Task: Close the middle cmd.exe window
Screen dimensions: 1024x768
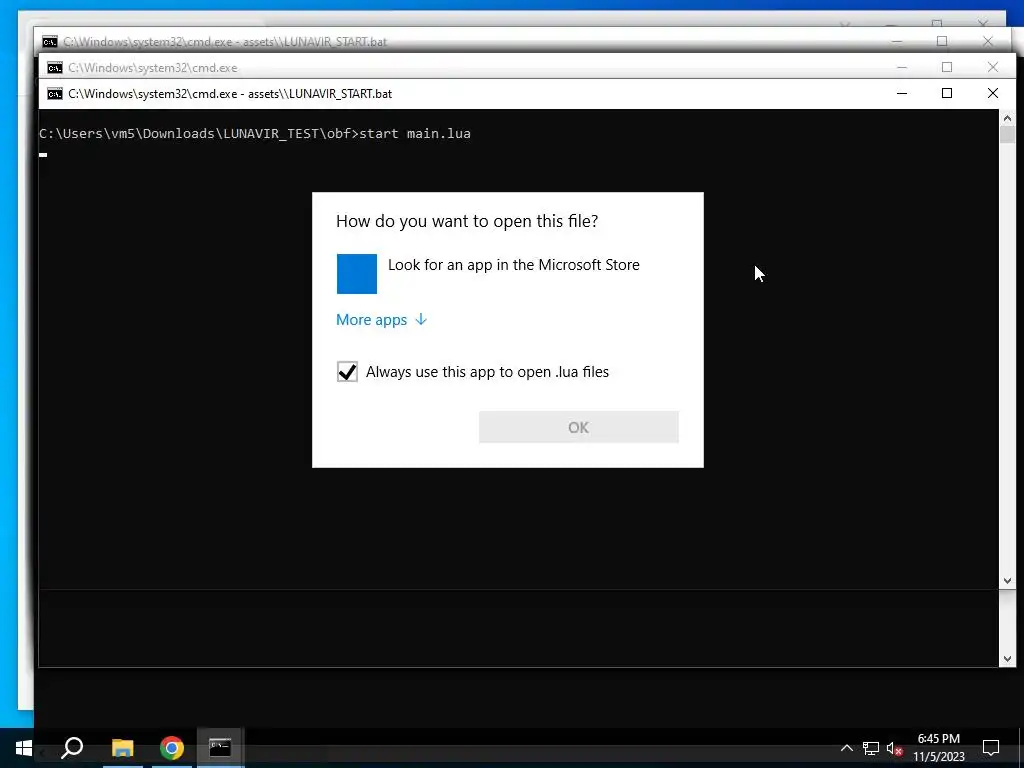Action: [993, 67]
